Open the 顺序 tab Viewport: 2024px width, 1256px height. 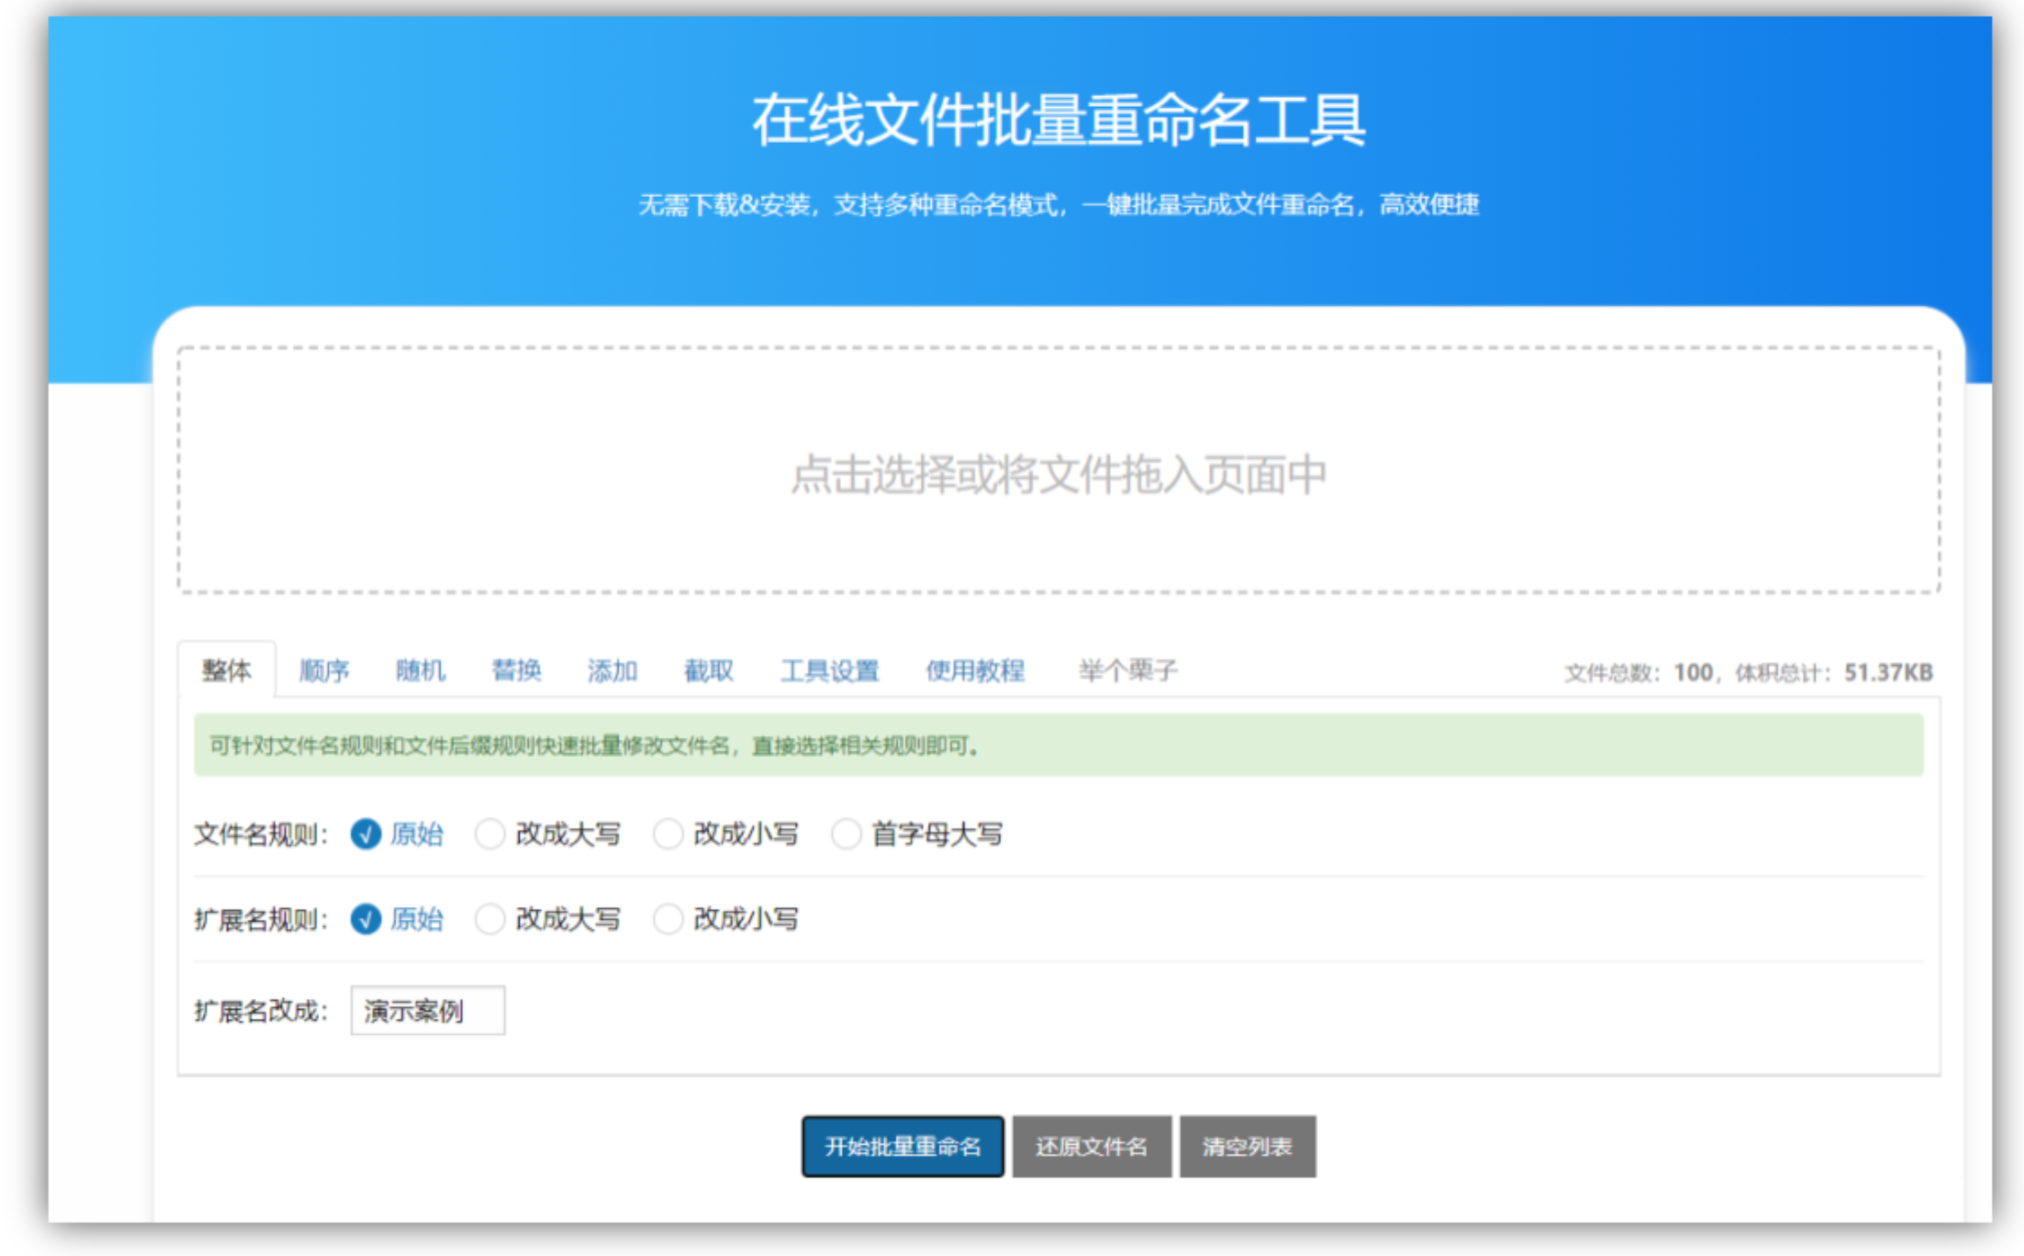[x=324, y=670]
